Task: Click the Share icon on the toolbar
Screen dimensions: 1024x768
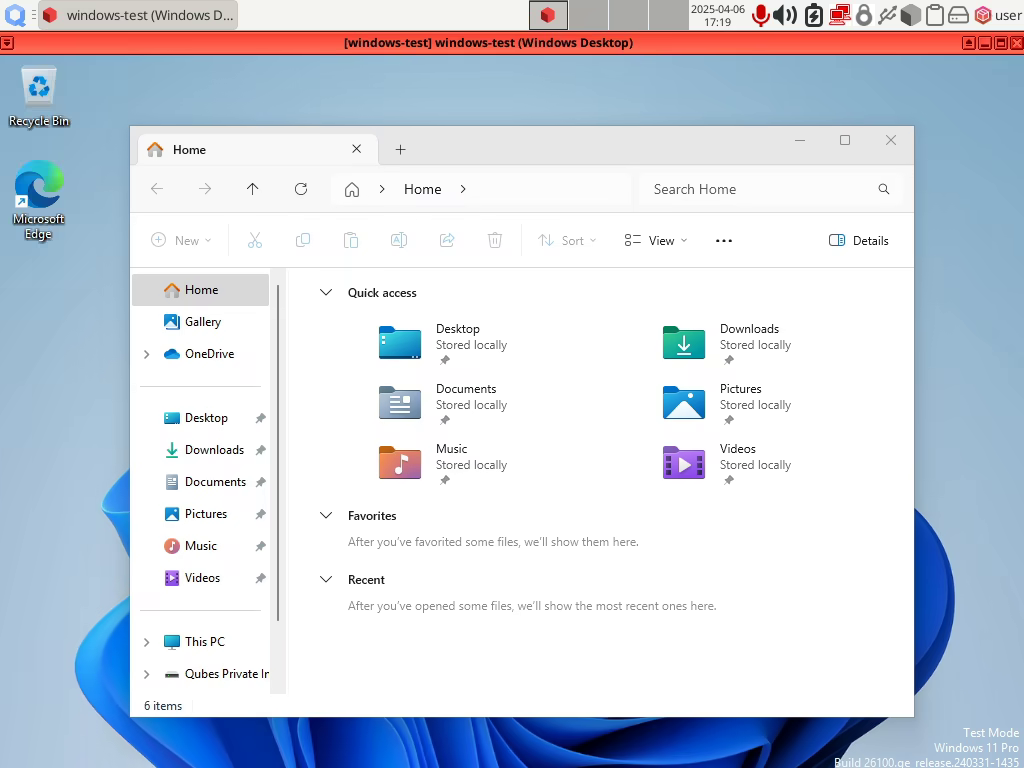Action: 447,240
